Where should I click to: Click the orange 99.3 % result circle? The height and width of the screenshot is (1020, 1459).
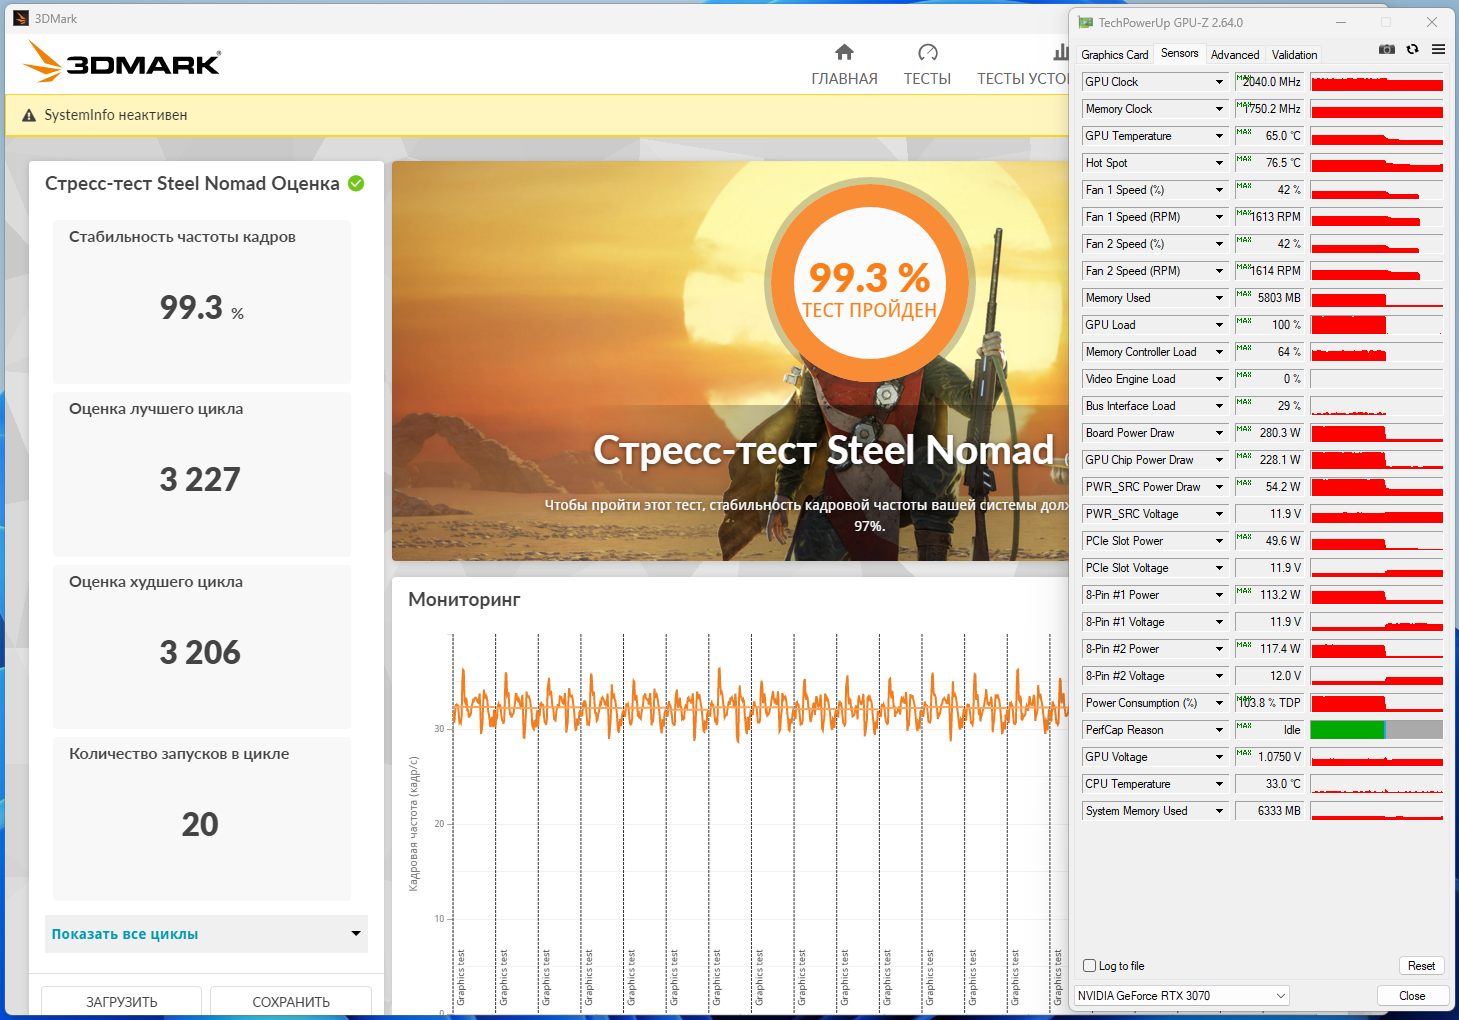(x=870, y=284)
